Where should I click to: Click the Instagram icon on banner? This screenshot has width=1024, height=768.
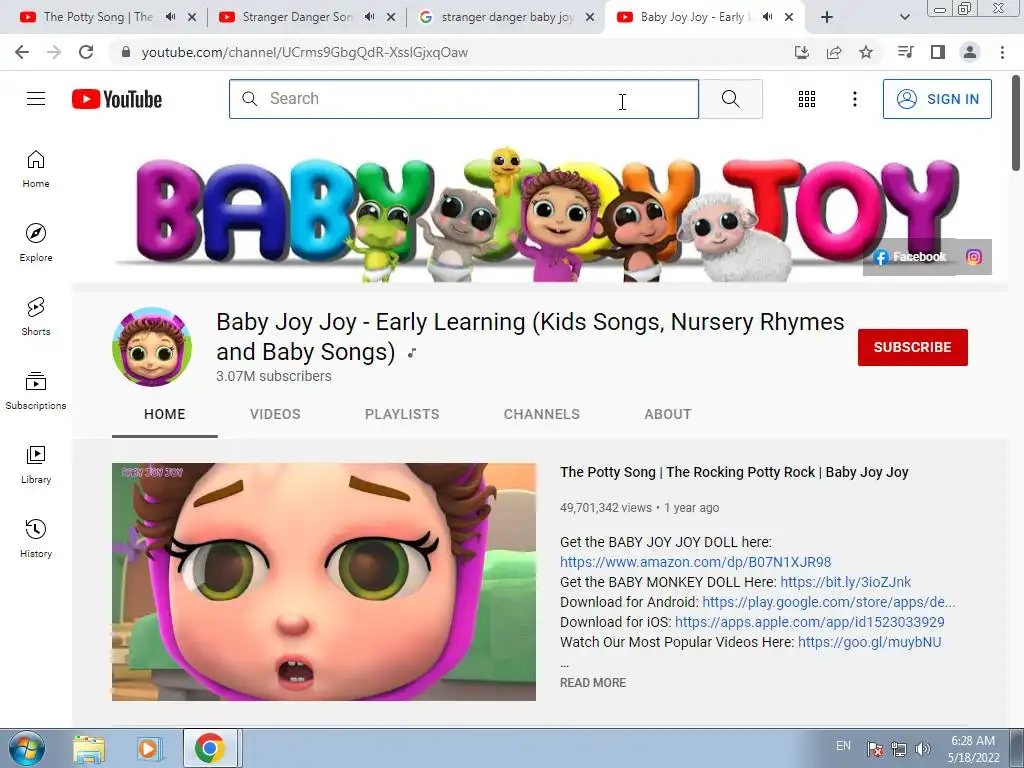click(973, 257)
